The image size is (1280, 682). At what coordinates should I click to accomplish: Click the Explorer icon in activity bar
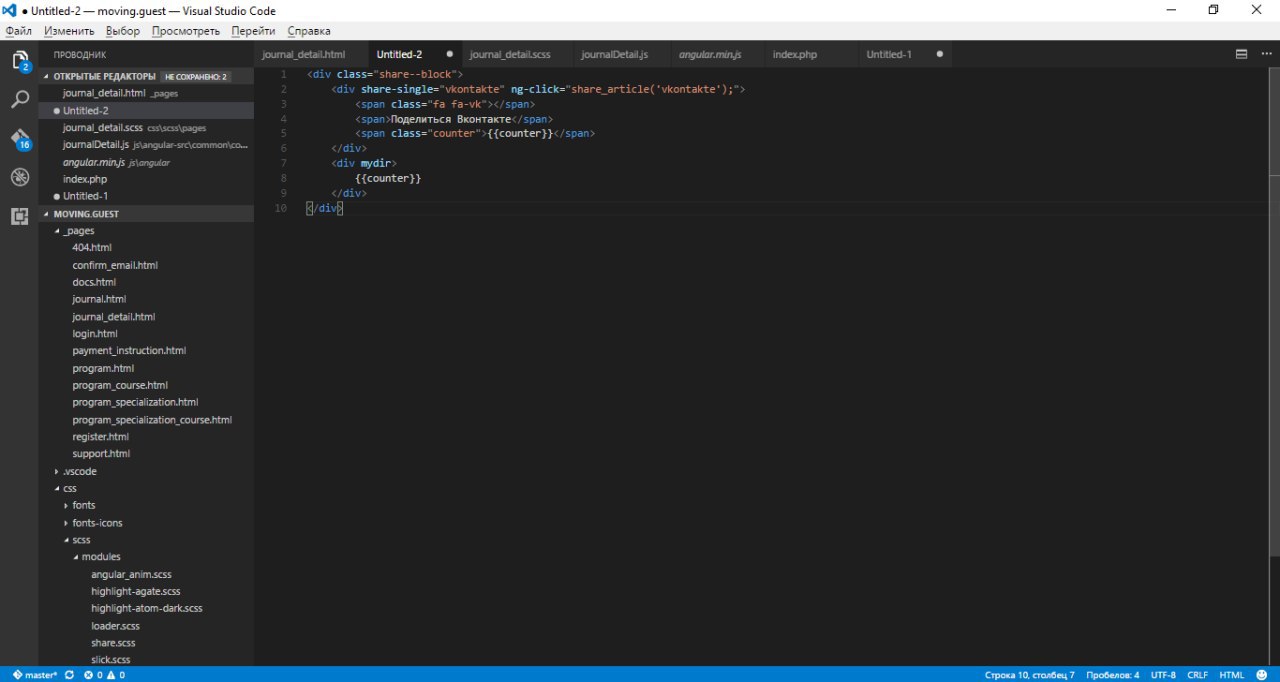tap(19, 61)
